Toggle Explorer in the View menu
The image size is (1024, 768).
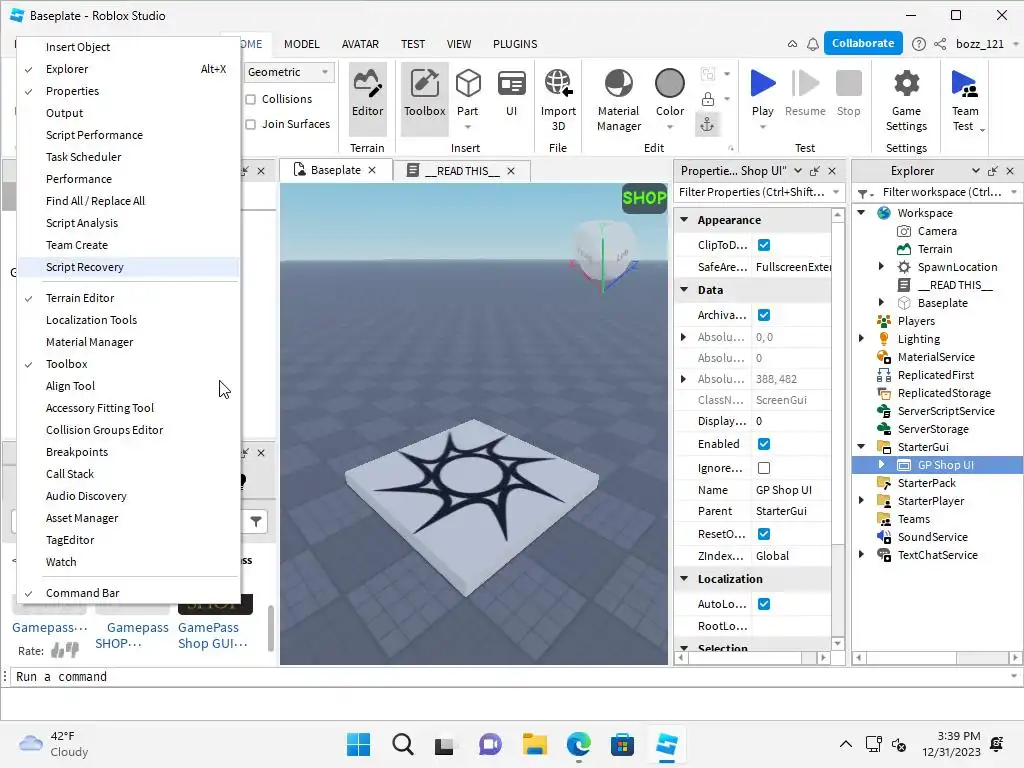128,69
